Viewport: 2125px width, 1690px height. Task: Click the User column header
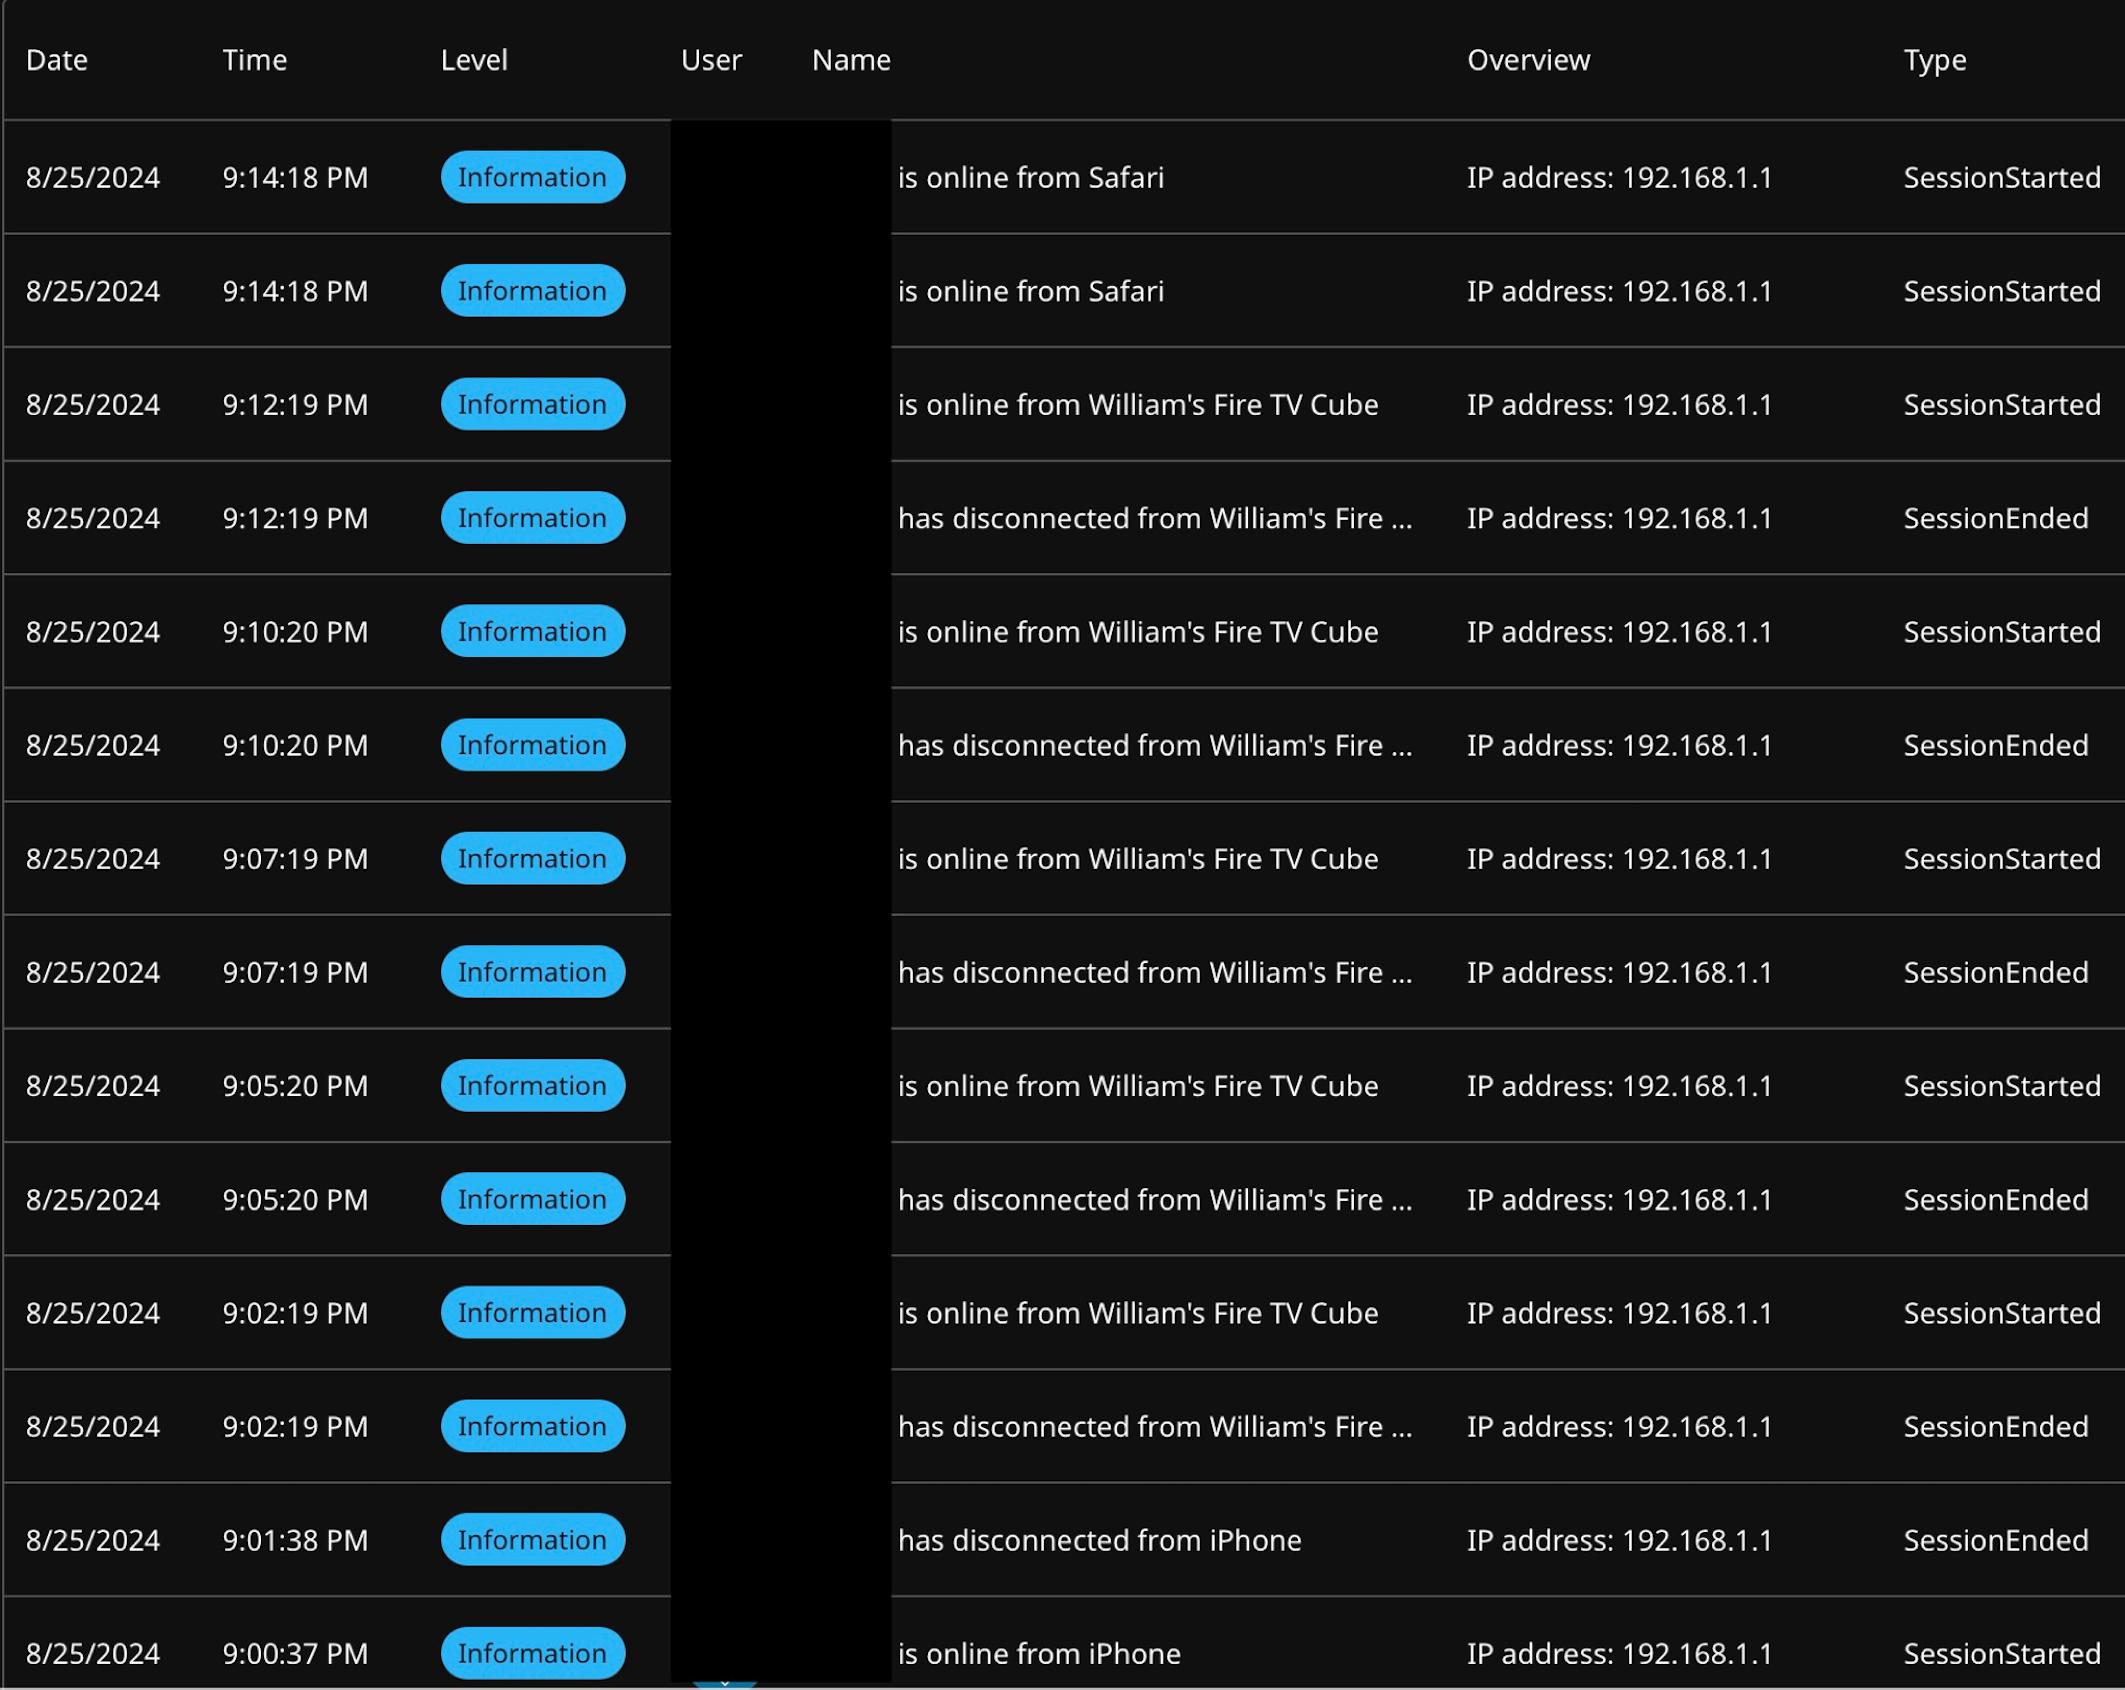(711, 60)
